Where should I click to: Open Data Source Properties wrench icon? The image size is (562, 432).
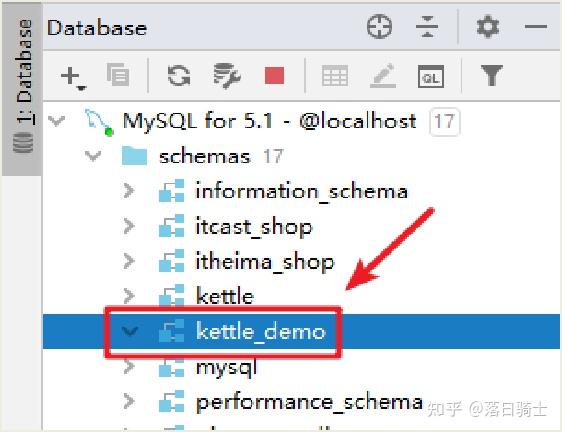pyautogui.click(x=227, y=76)
